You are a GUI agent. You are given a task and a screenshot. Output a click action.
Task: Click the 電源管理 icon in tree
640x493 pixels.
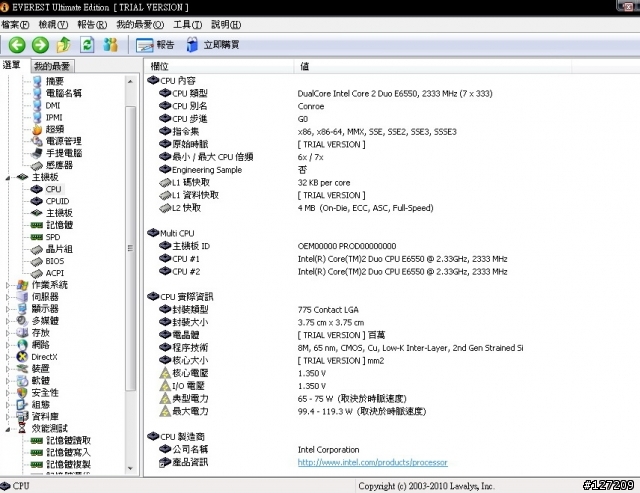(37, 141)
